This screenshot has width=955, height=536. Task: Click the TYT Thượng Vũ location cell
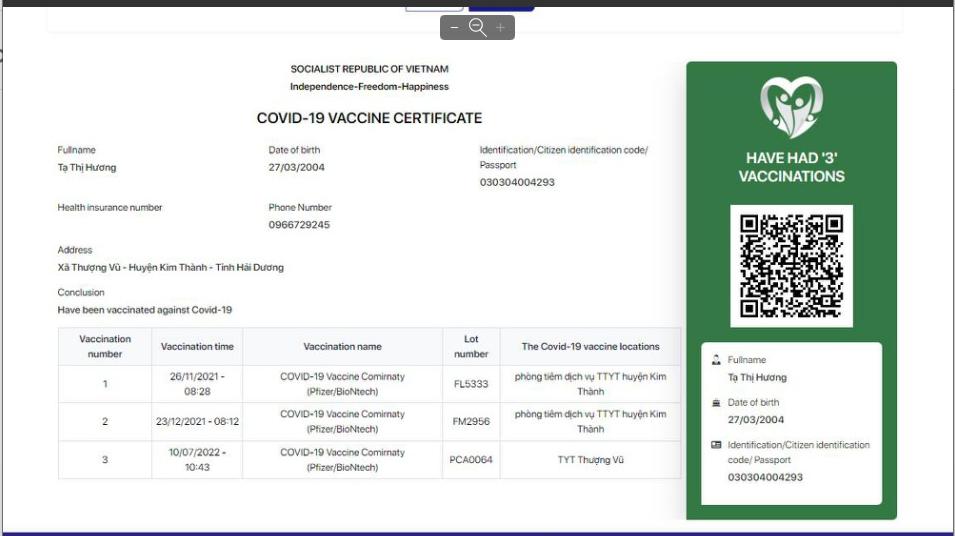point(590,460)
